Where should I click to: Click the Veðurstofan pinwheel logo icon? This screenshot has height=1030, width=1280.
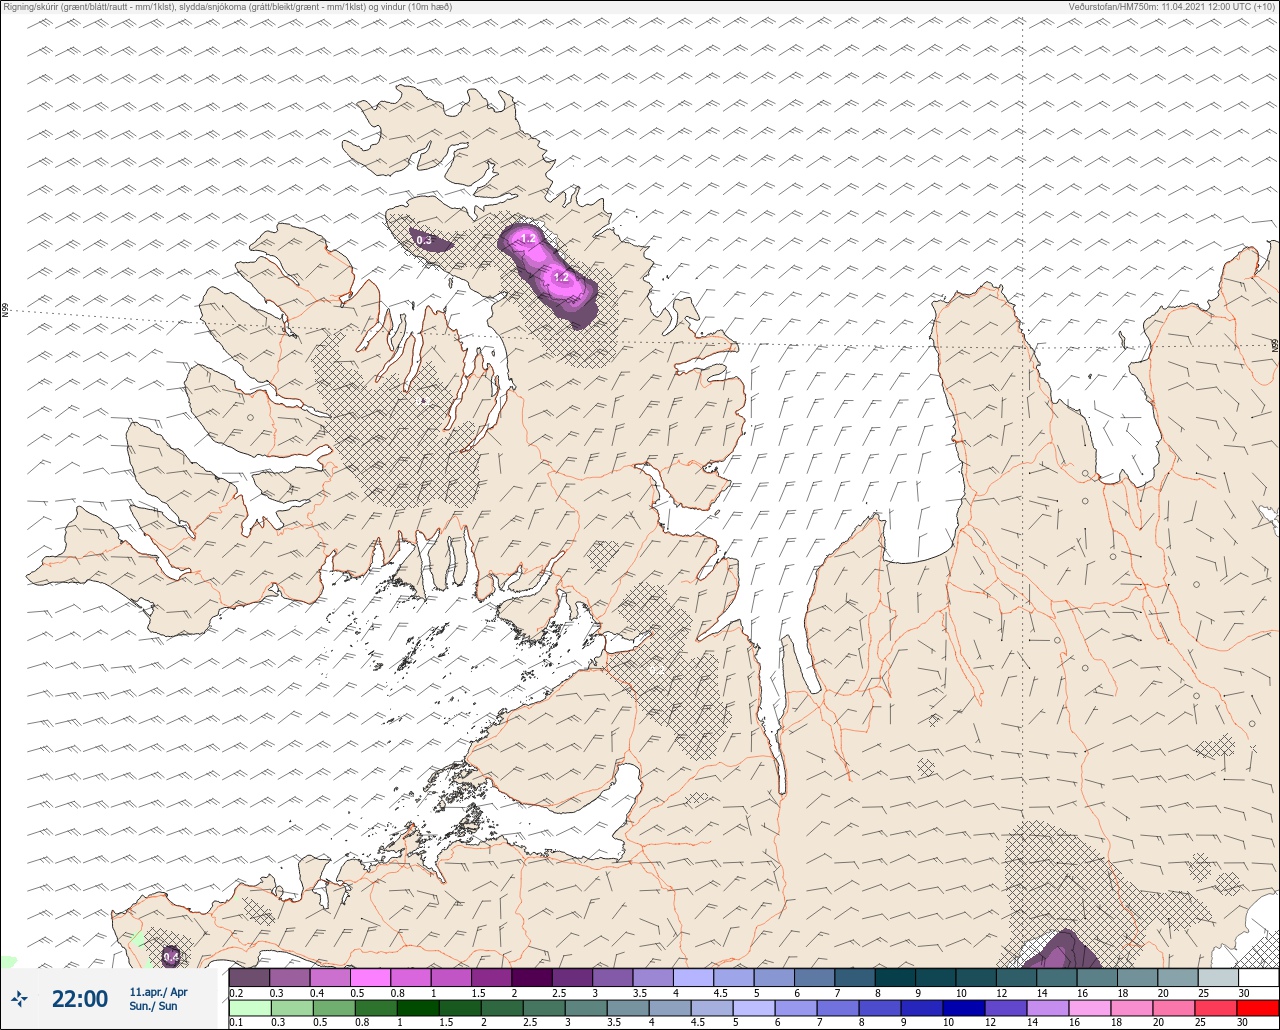point(20,998)
